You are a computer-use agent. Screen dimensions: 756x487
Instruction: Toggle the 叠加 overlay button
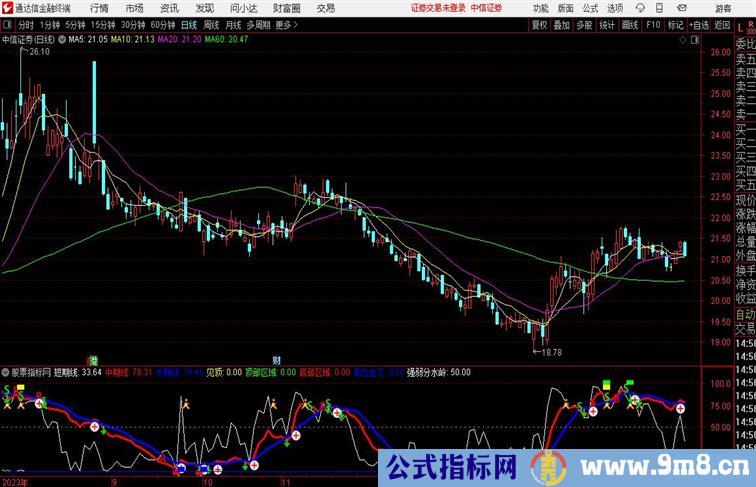(562, 24)
